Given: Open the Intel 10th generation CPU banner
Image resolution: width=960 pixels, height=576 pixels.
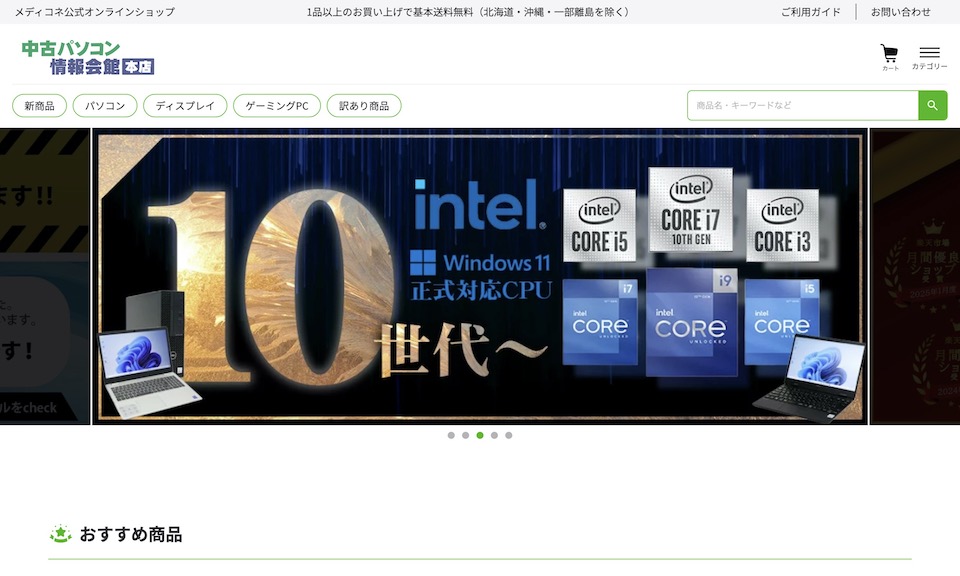Looking at the screenshot, I should 480,276.
